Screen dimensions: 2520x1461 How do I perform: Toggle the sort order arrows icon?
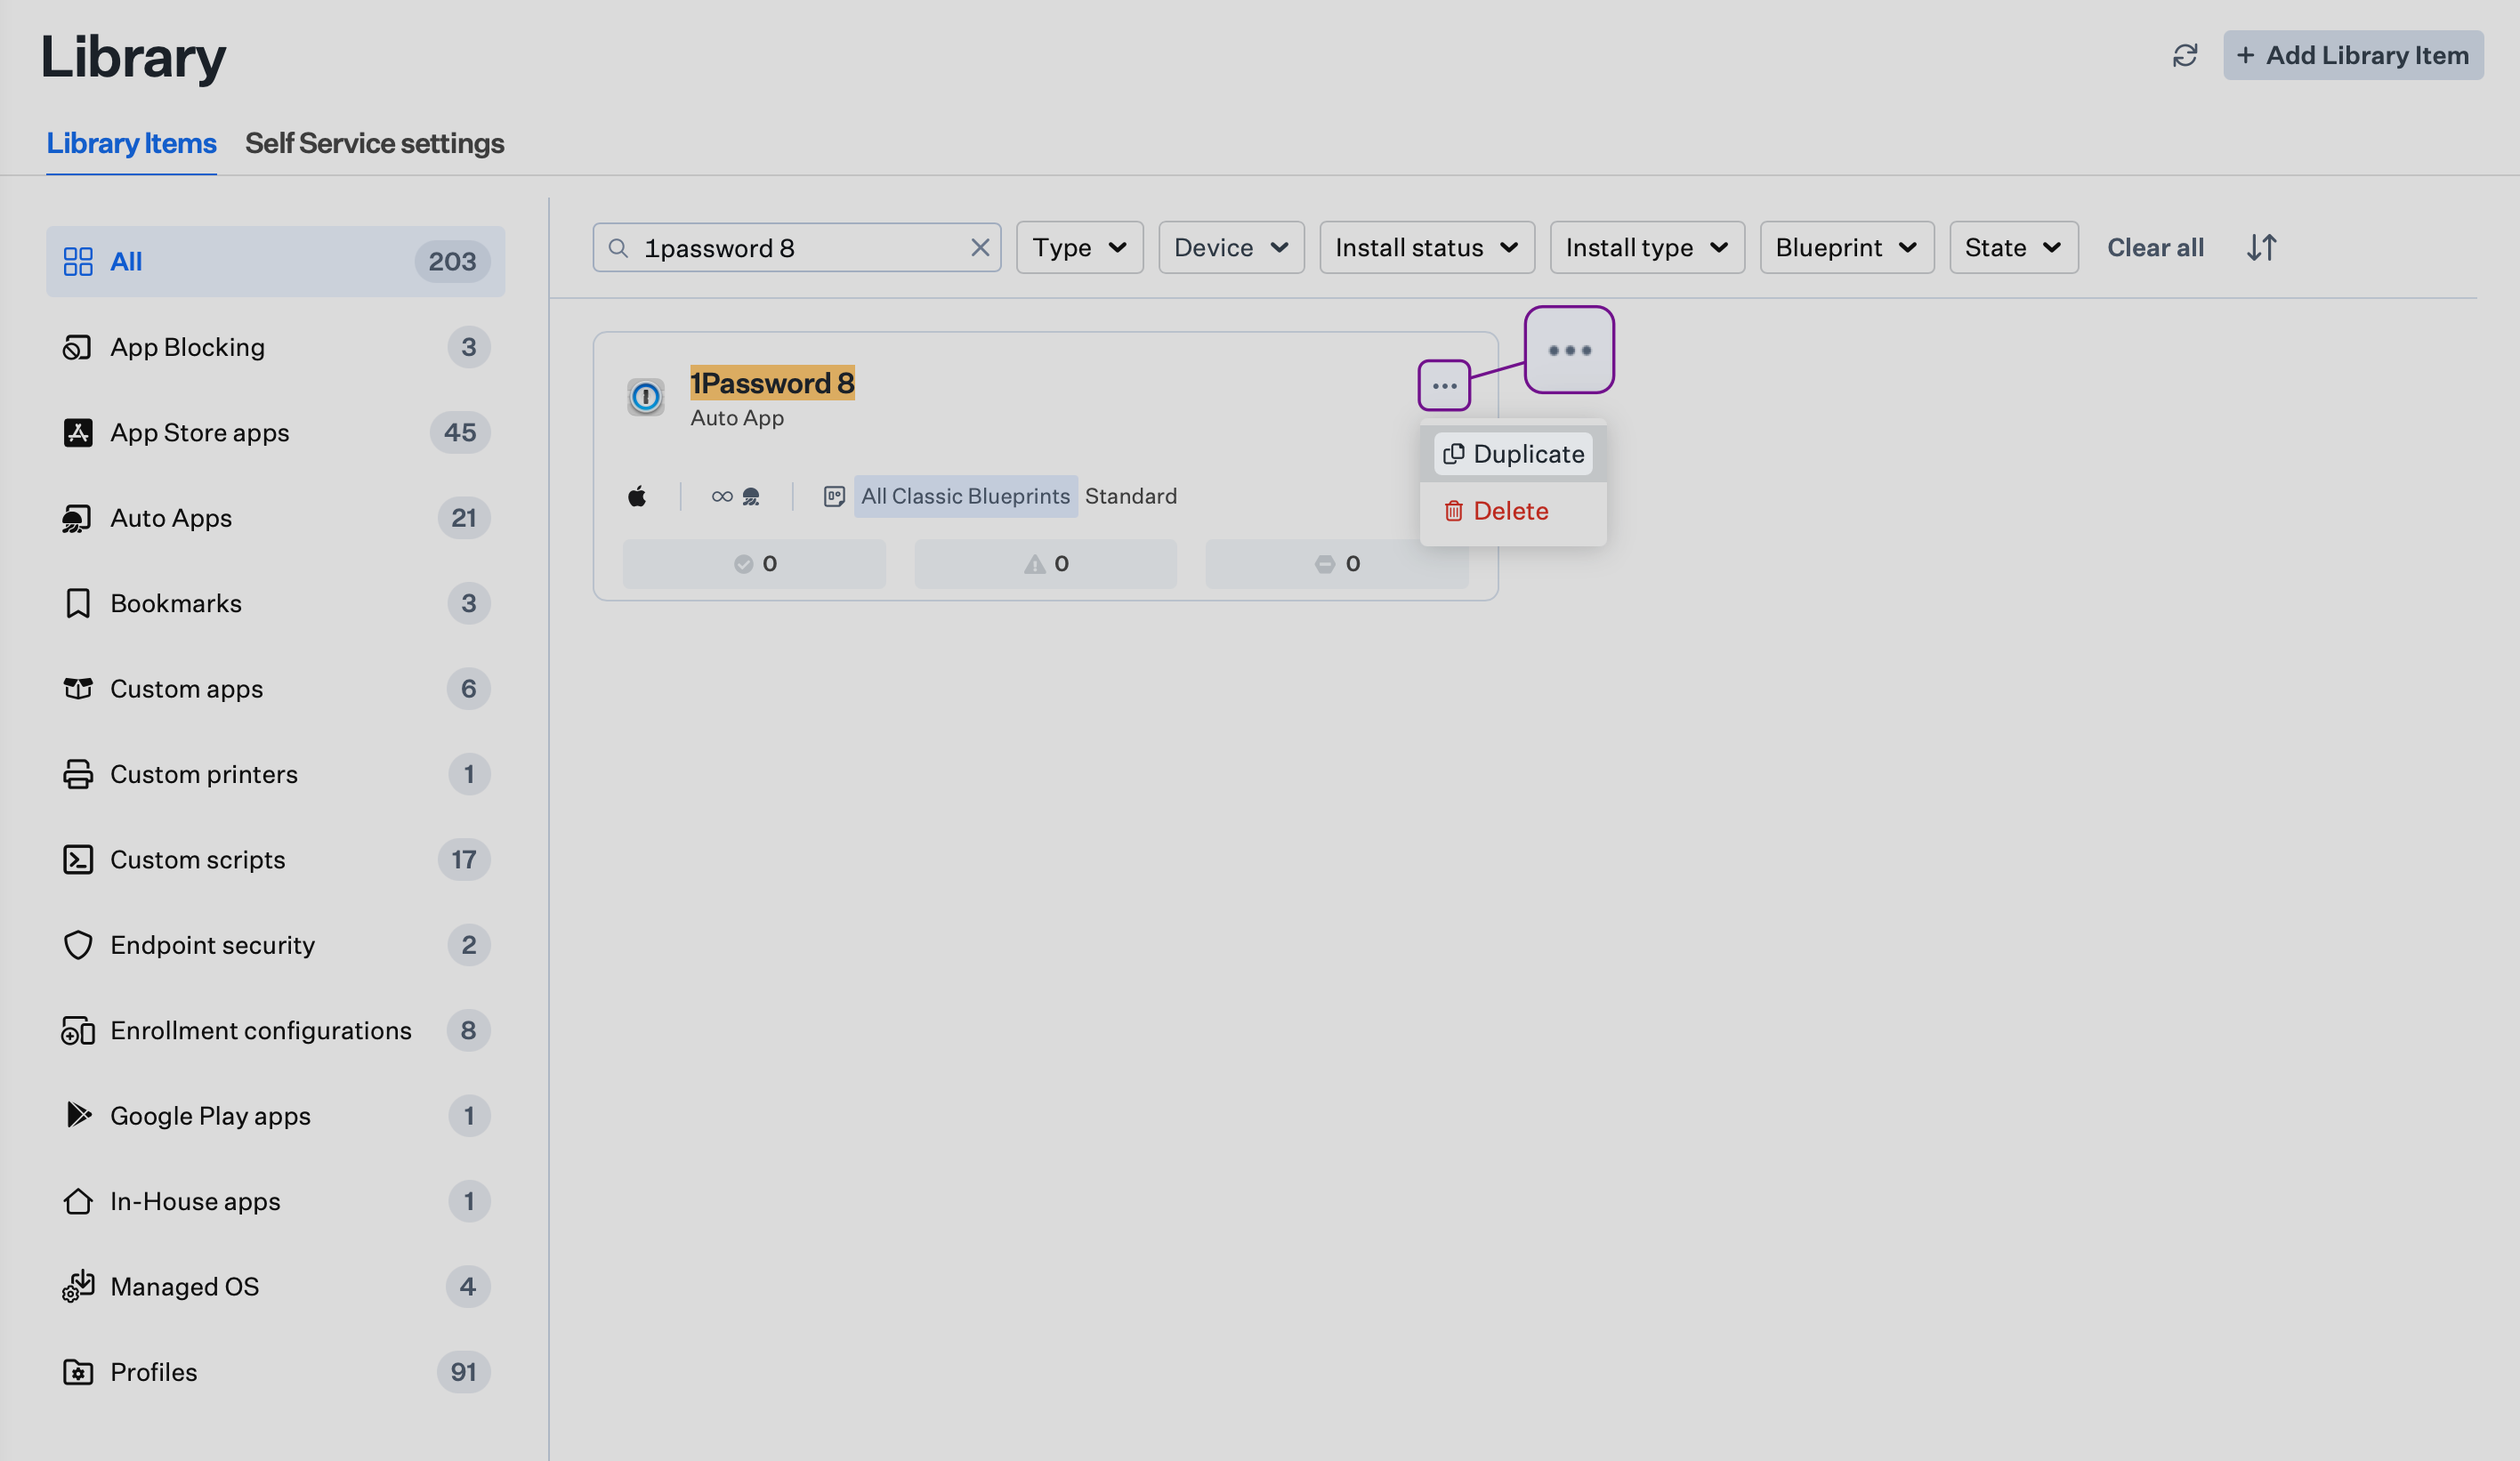coord(2260,248)
